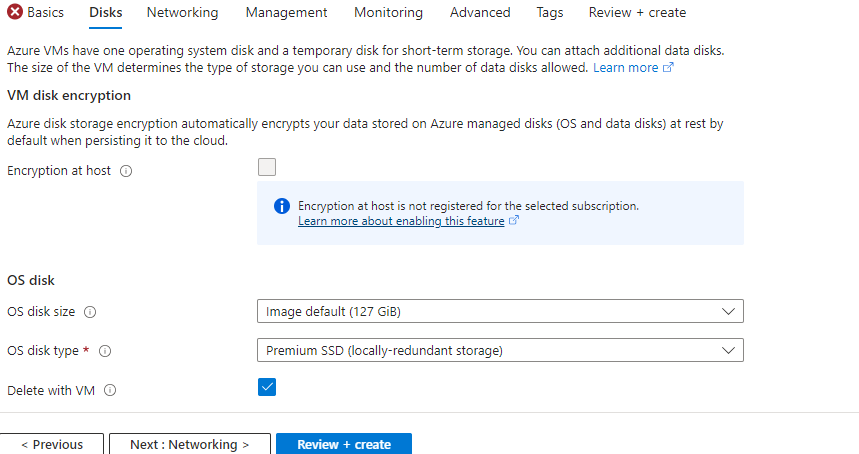Click the external link icon after Learn more
Viewport: 859px width, 454px height.
click(x=669, y=68)
